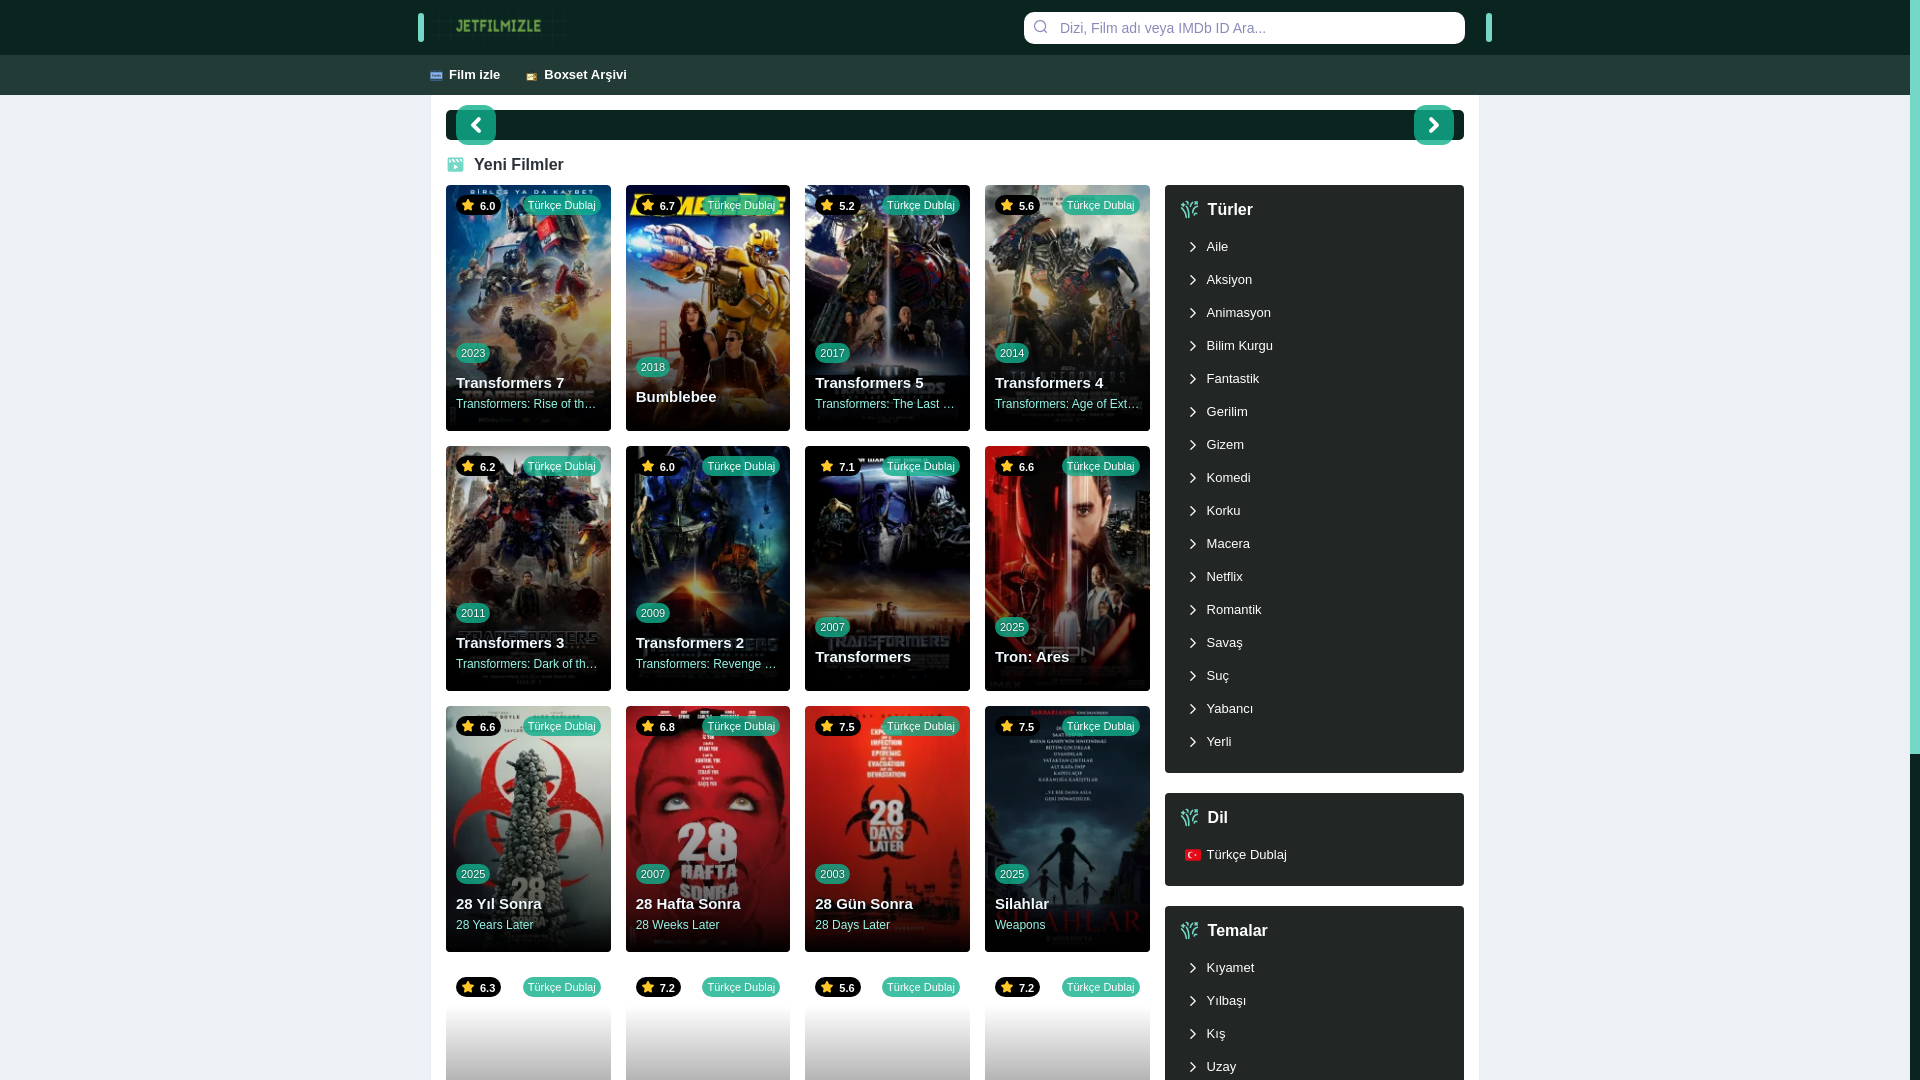
Task: Open Transformers 3 movie card
Action: tap(528, 568)
